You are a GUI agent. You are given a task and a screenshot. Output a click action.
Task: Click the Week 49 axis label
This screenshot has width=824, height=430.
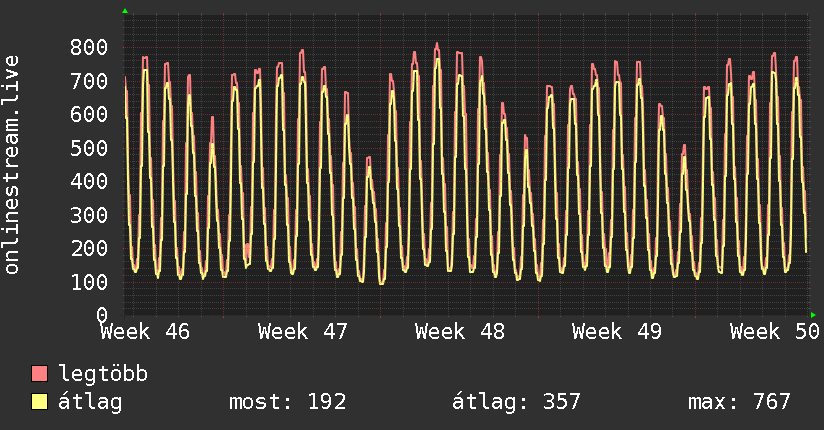(617, 332)
